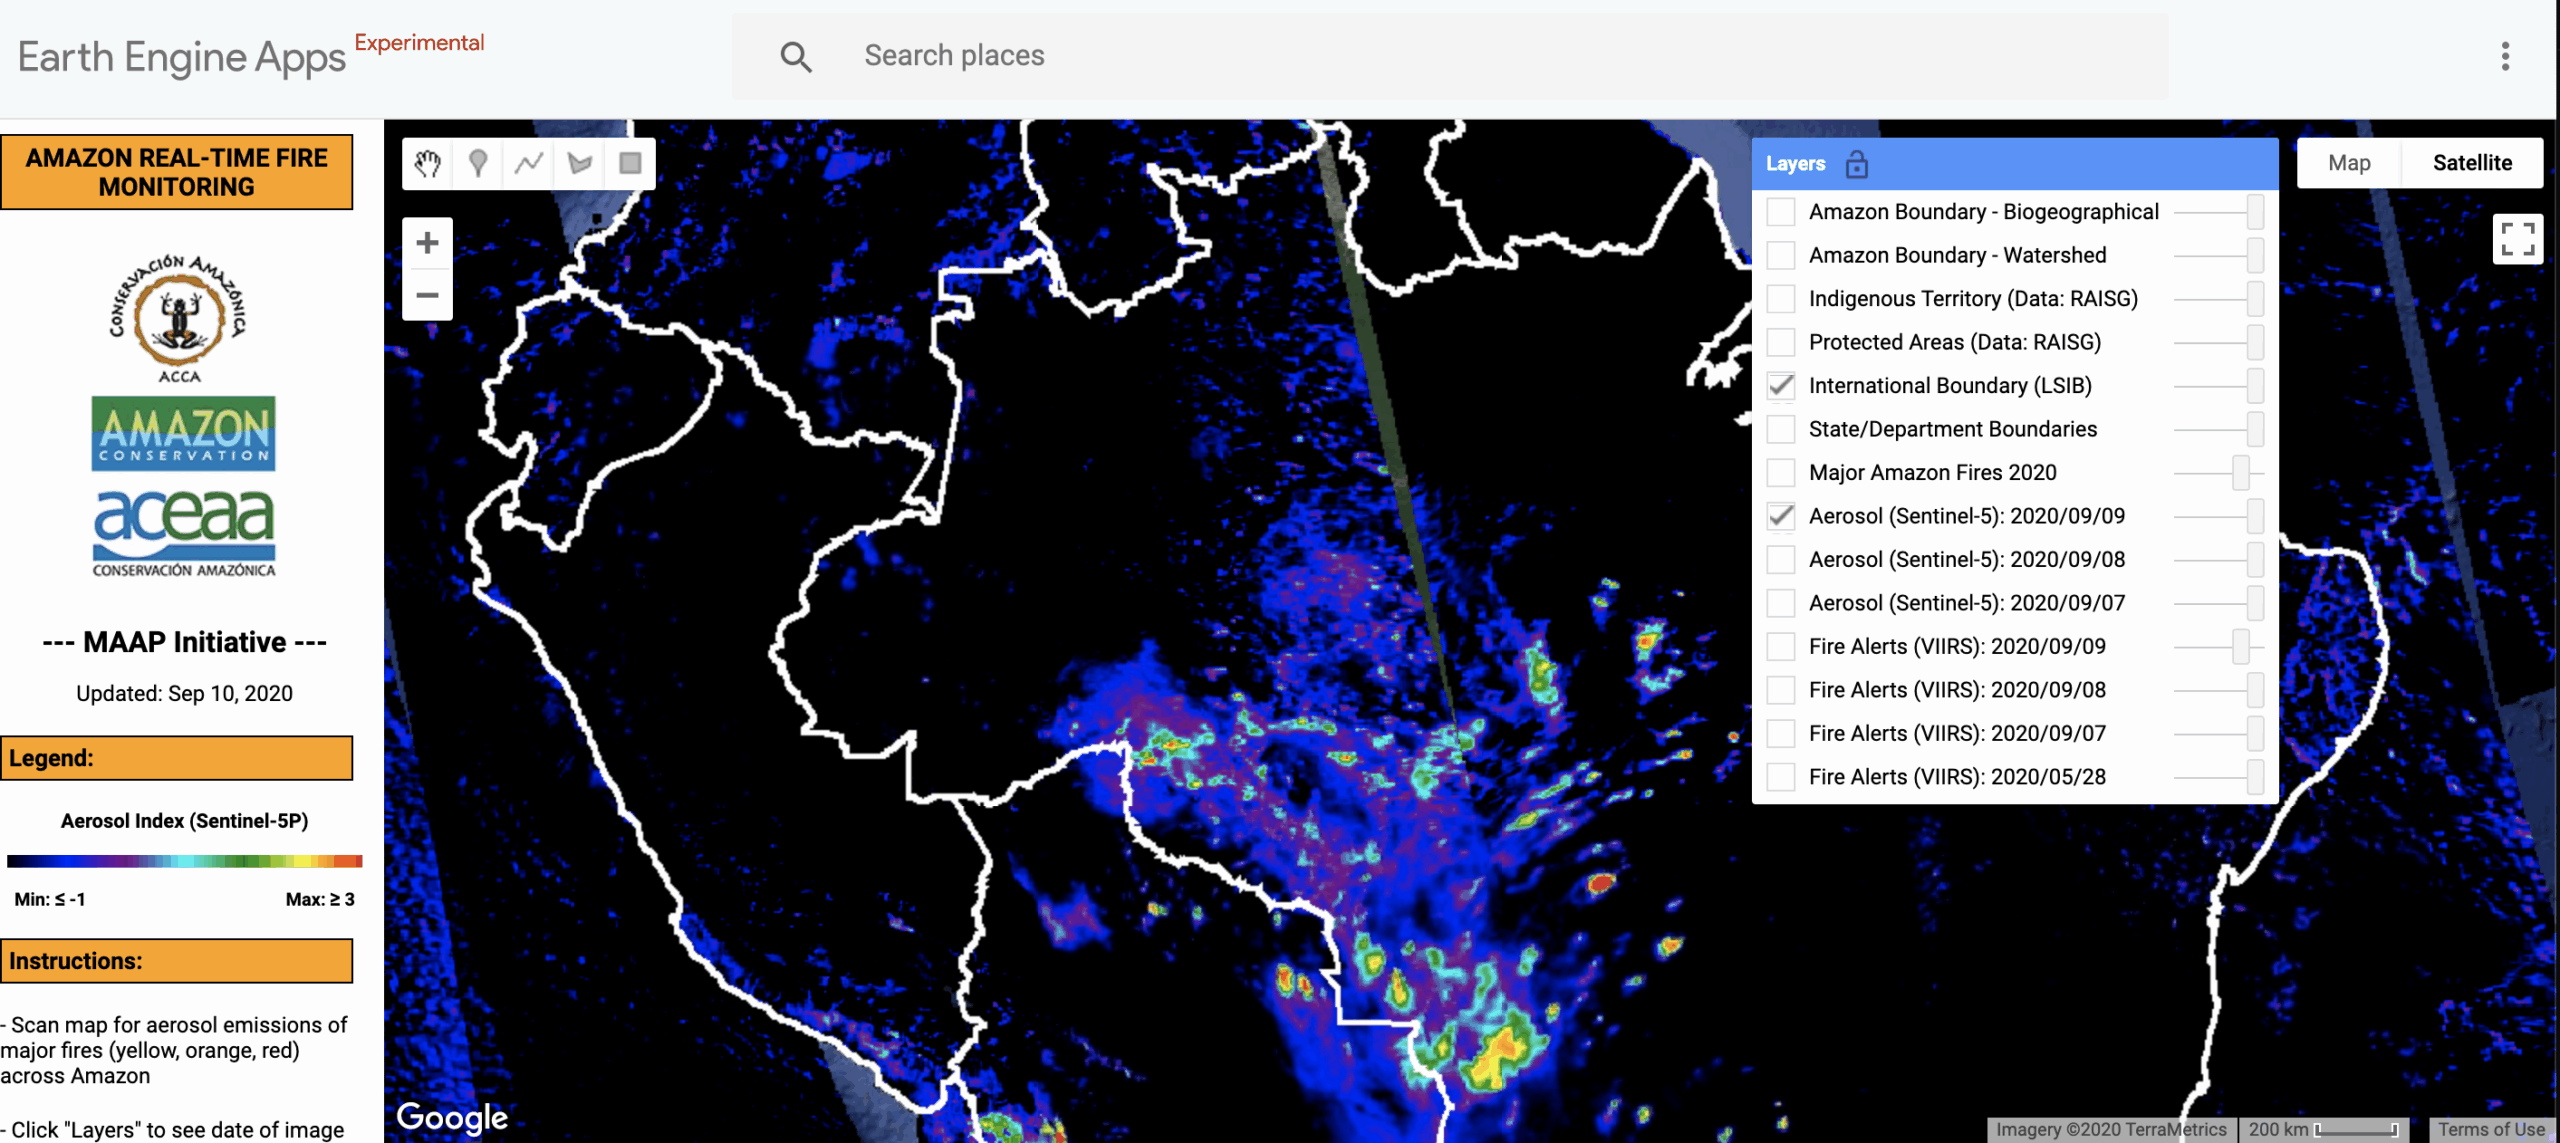
Task: Switch to Satellite view tab
Action: [x=2472, y=163]
